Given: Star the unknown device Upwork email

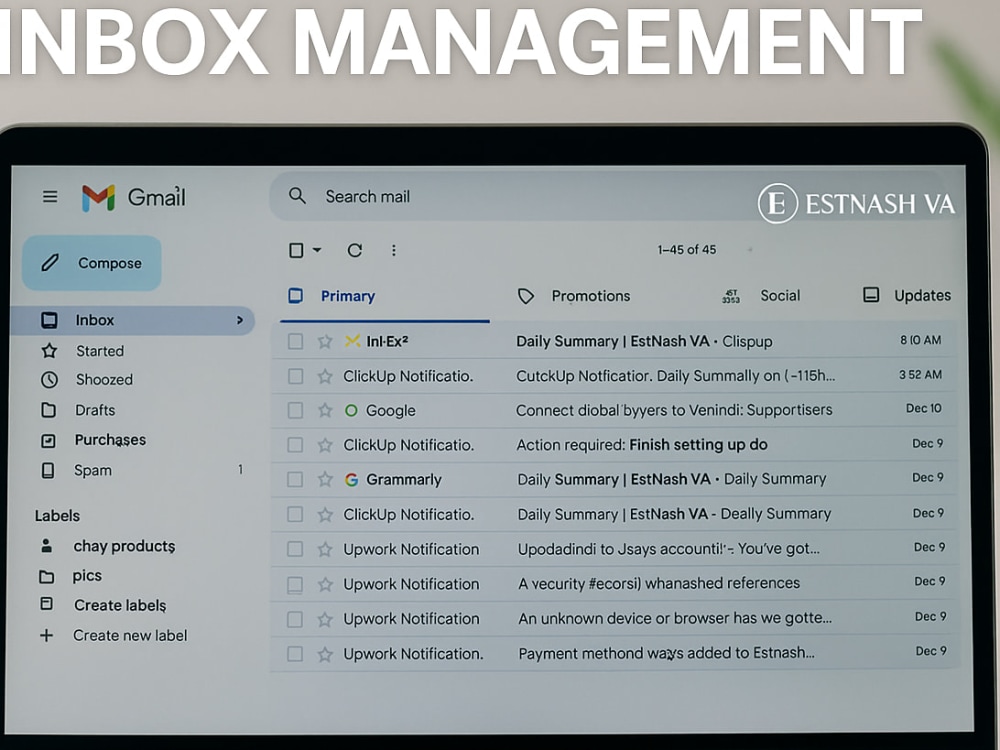Looking at the screenshot, I should point(325,619).
